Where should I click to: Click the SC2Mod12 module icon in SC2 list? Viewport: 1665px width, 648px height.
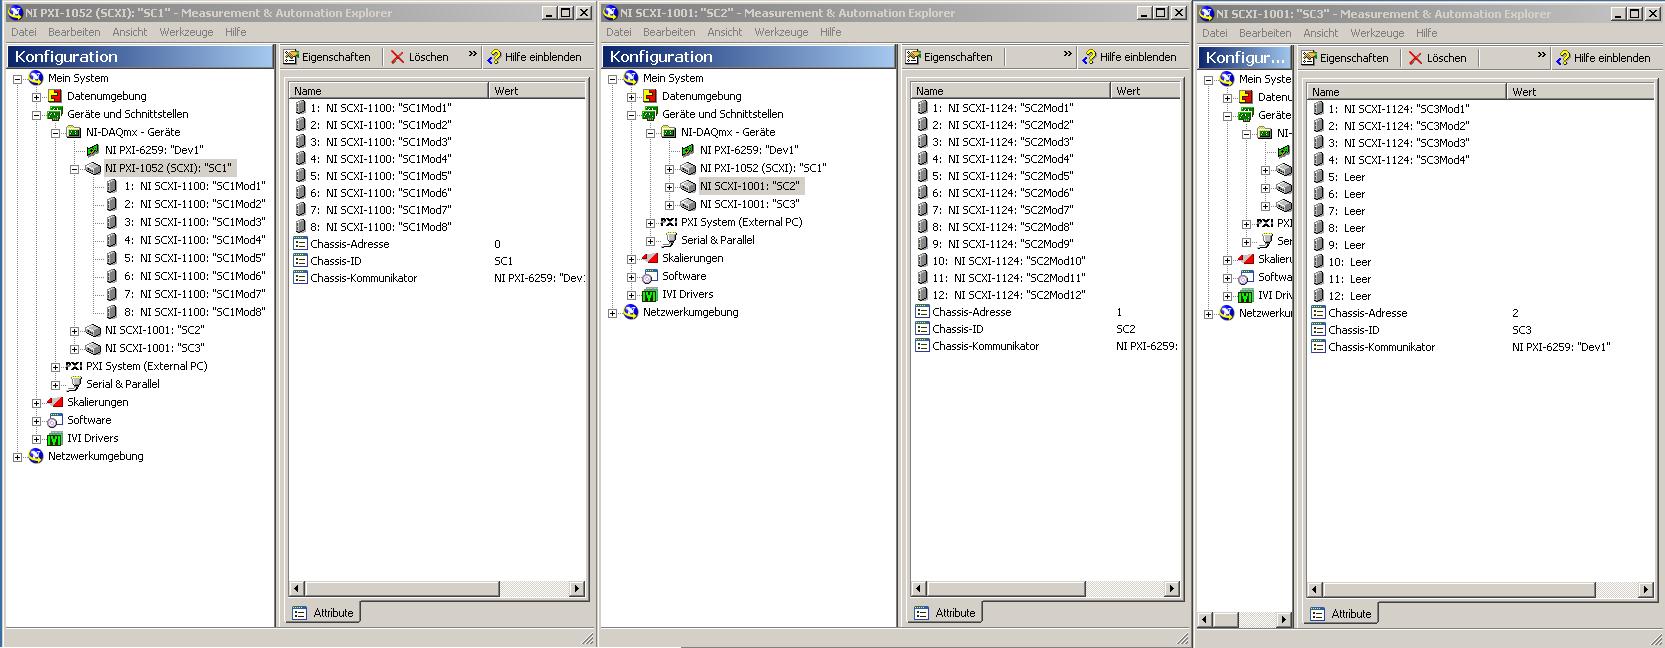pyautogui.click(x=922, y=295)
